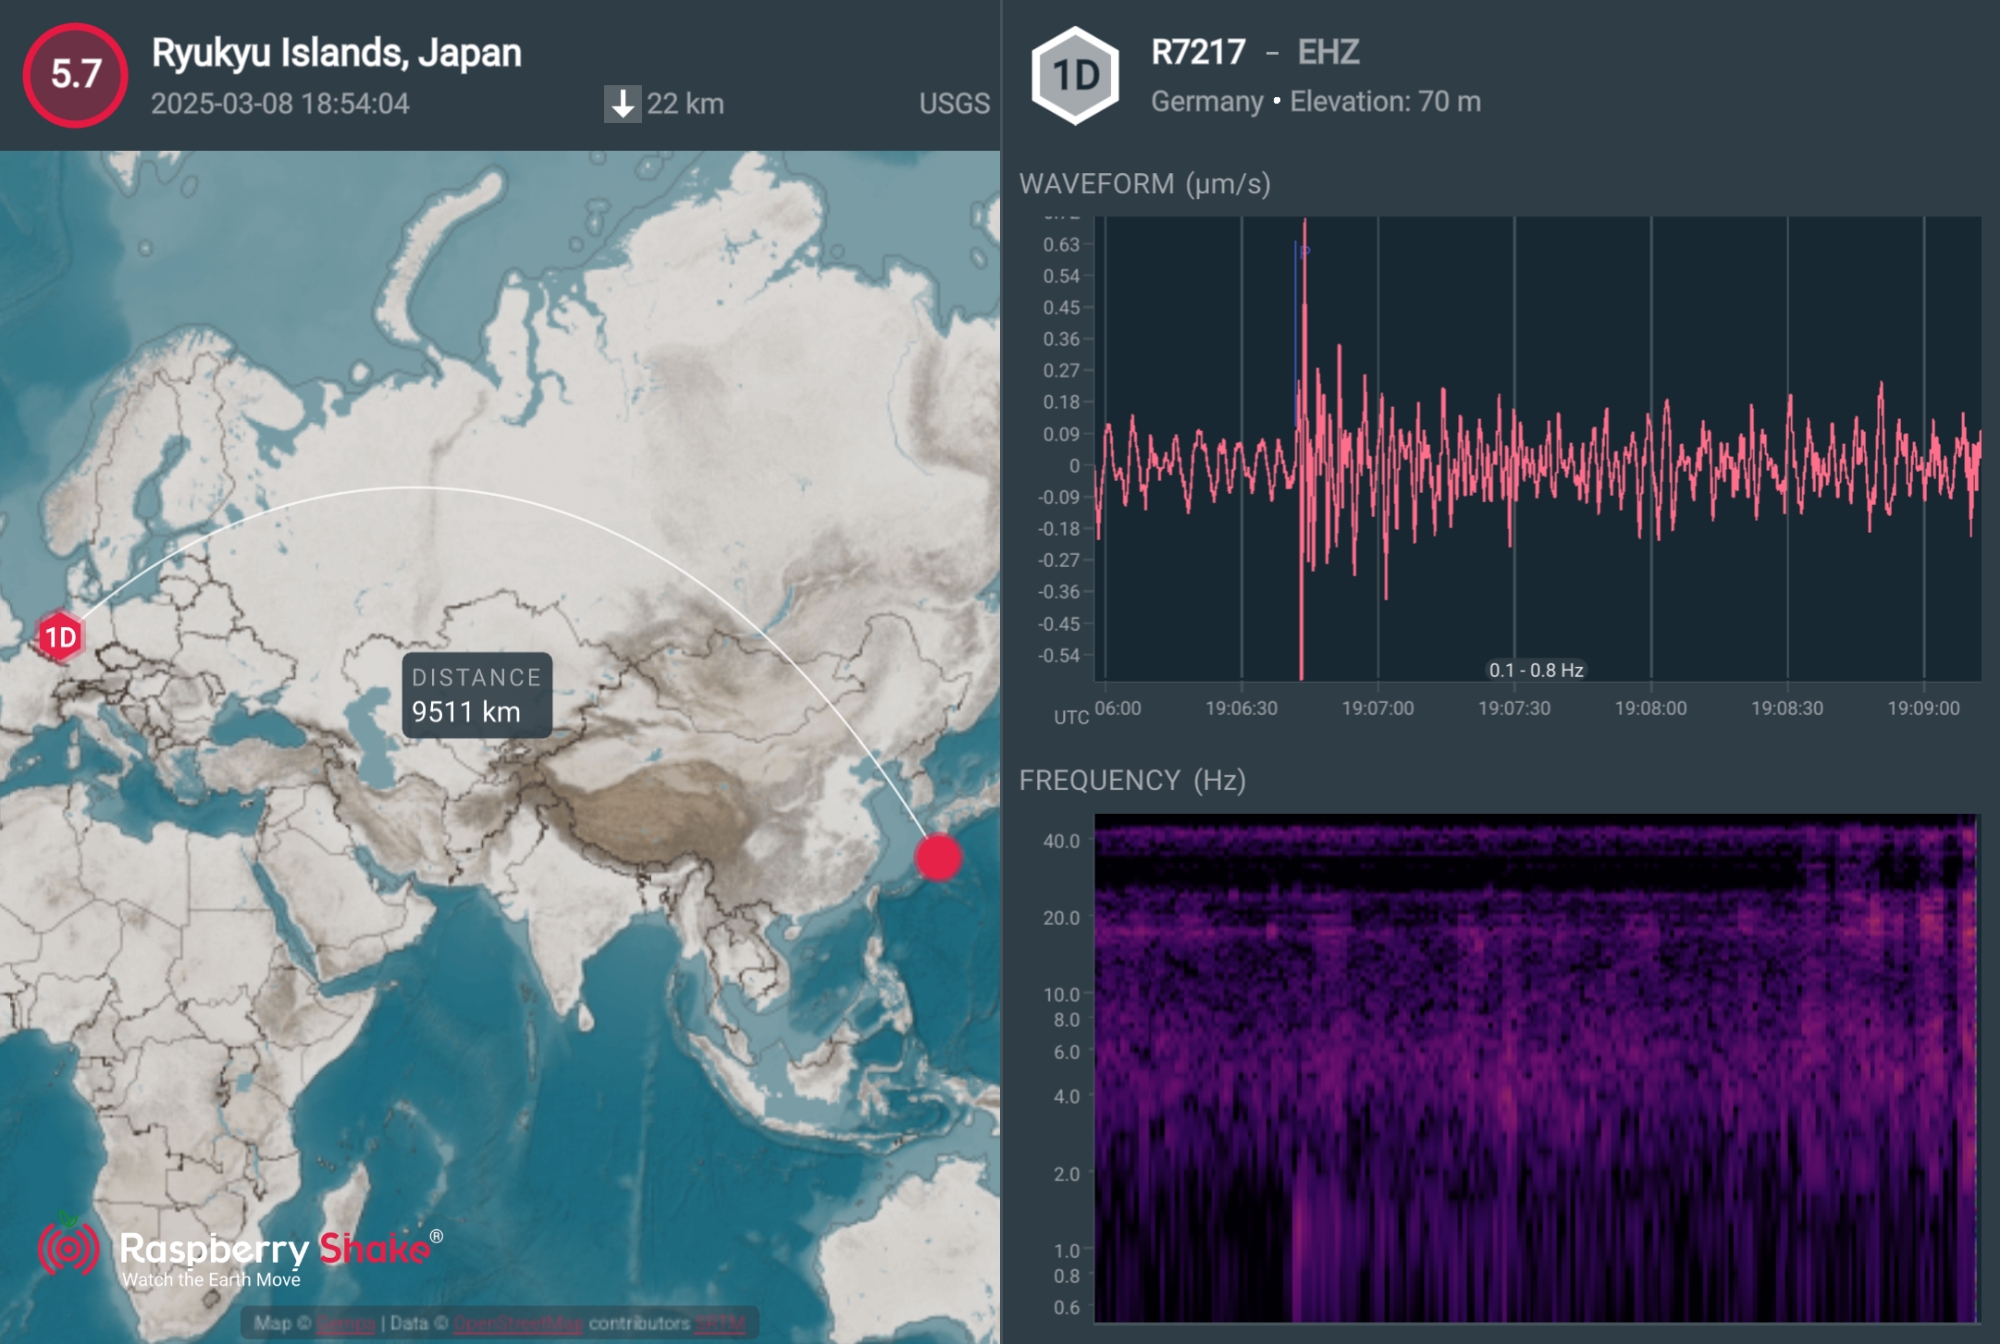The width and height of the screenshot is (2000, 1344).
Task: Click the UTC axis label
Action: point(1071,717)
